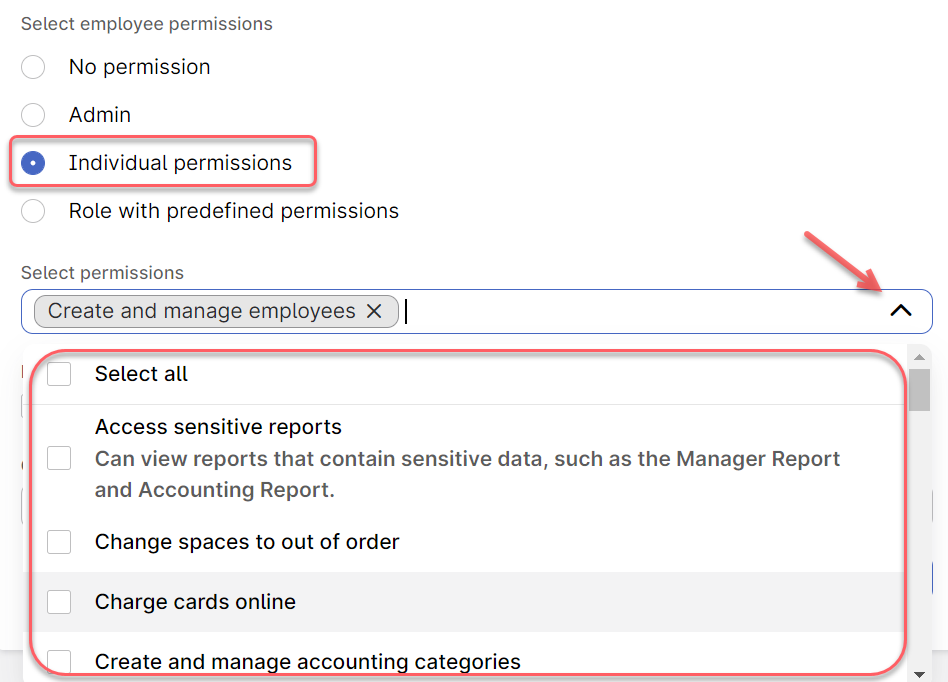Select the Charge cards online list entry
The image size is (948, 682).
coord(466,602)
